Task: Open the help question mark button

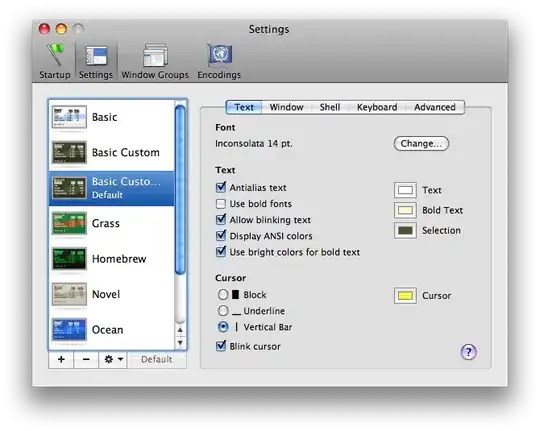Action: tap(468, 352)
